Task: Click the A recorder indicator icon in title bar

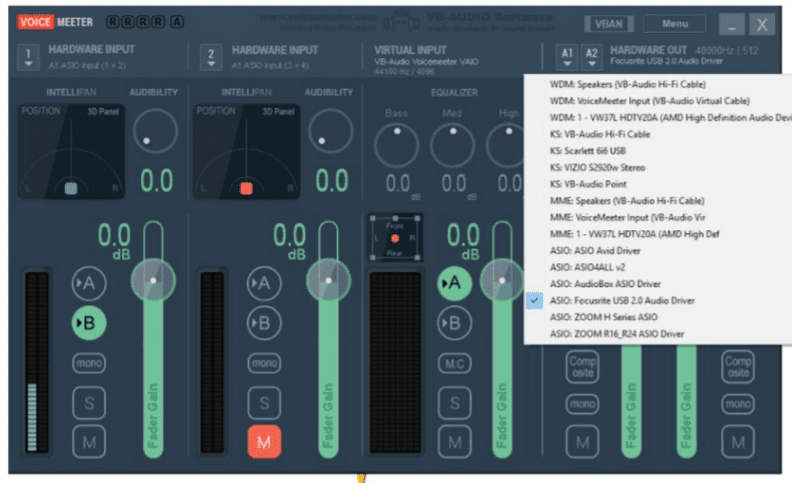Action: [177, 22]
